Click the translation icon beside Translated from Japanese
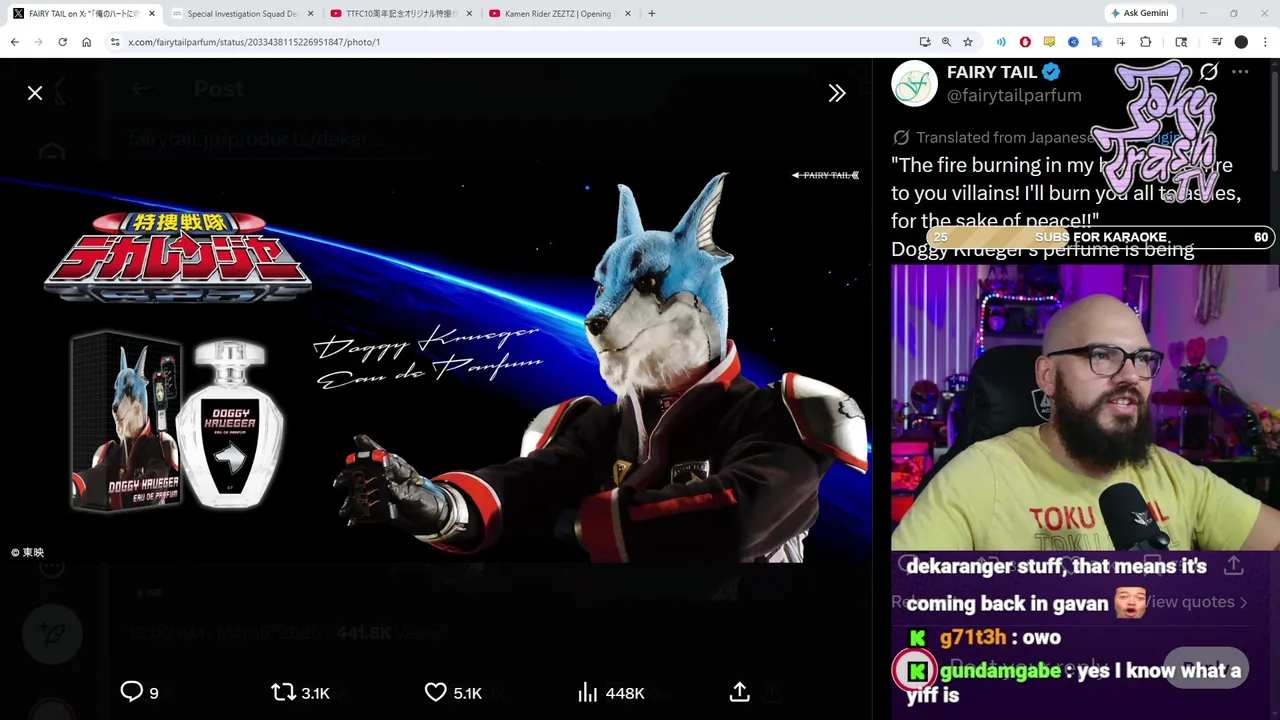This screenshot has height=720, width=1280. coord(901,138)
